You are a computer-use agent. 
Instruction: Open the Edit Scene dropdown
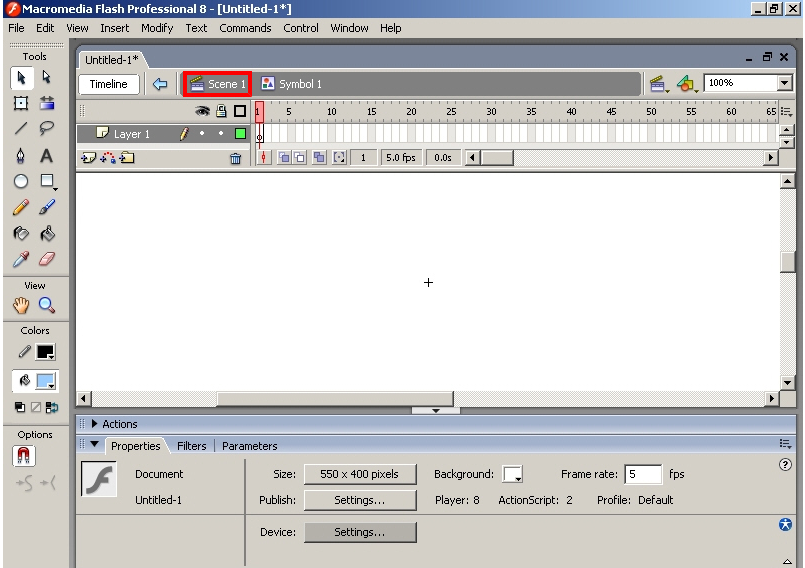(x=659, y=84)
